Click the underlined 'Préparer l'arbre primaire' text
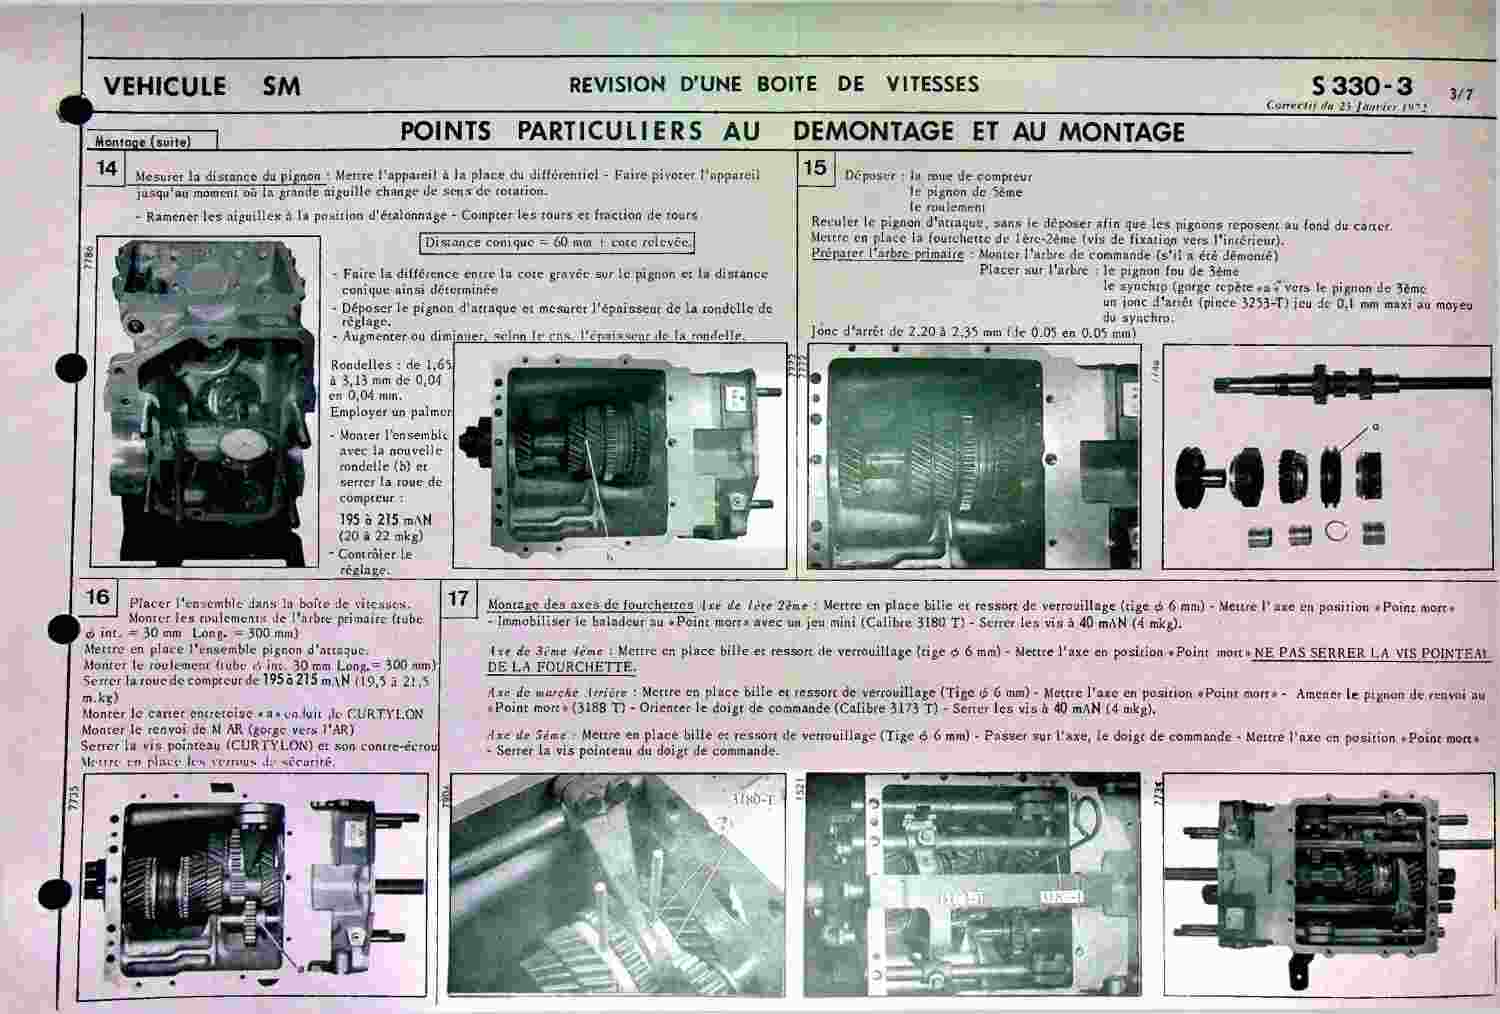 tap(888, 254)
